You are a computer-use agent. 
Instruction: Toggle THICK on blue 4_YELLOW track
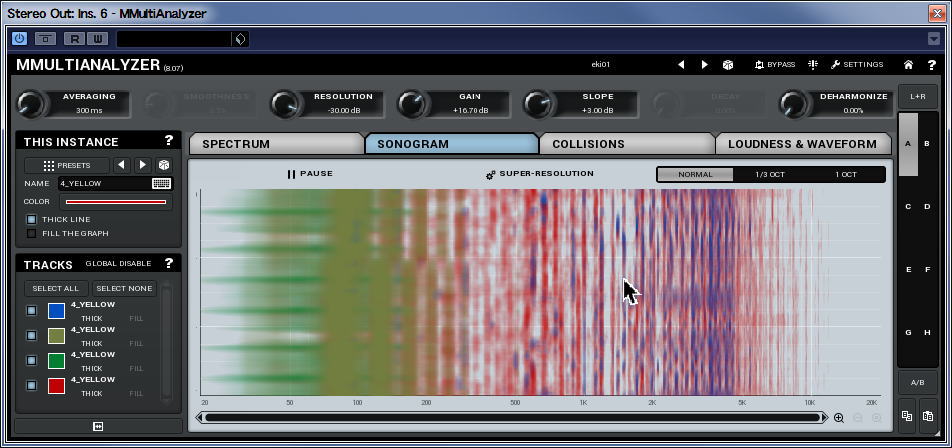(x=92, y=319)
